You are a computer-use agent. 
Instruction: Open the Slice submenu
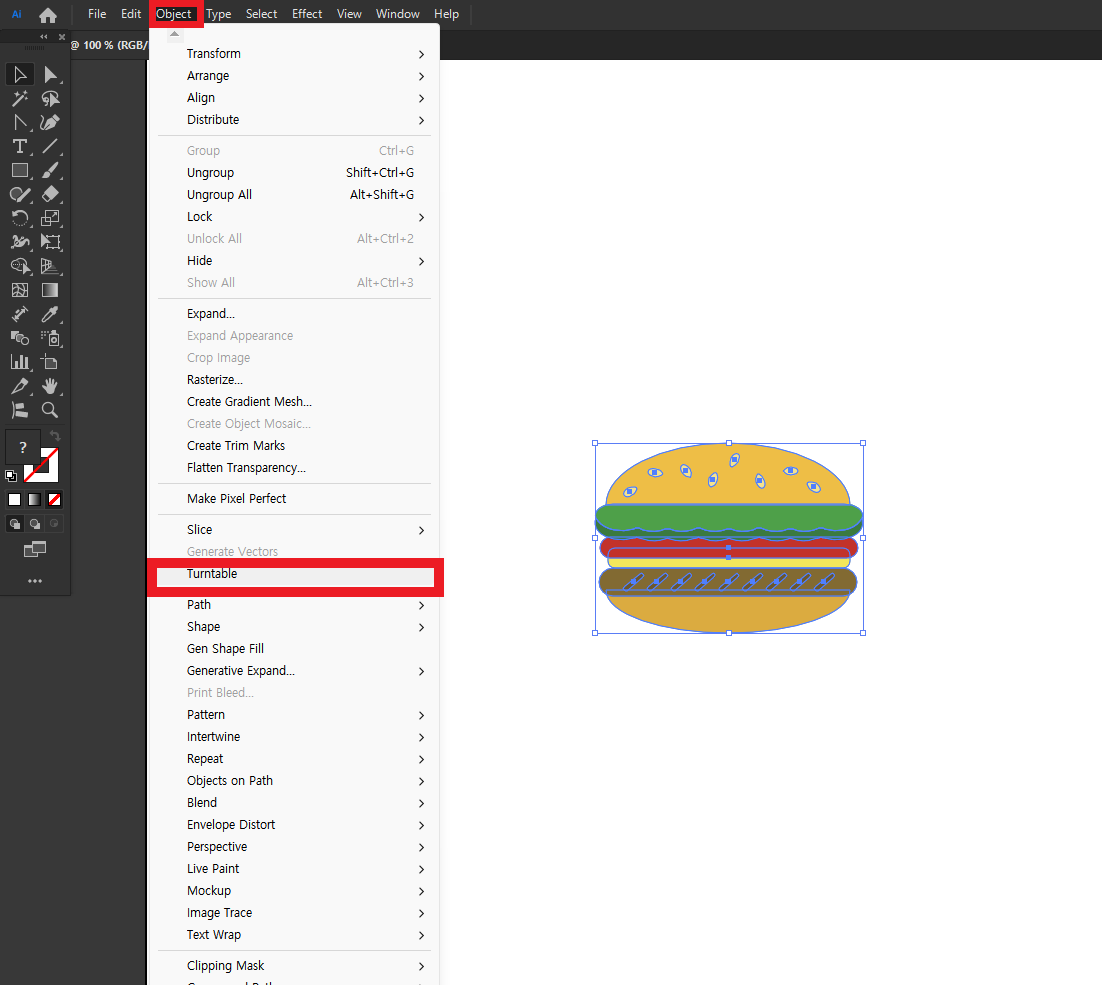294,530
